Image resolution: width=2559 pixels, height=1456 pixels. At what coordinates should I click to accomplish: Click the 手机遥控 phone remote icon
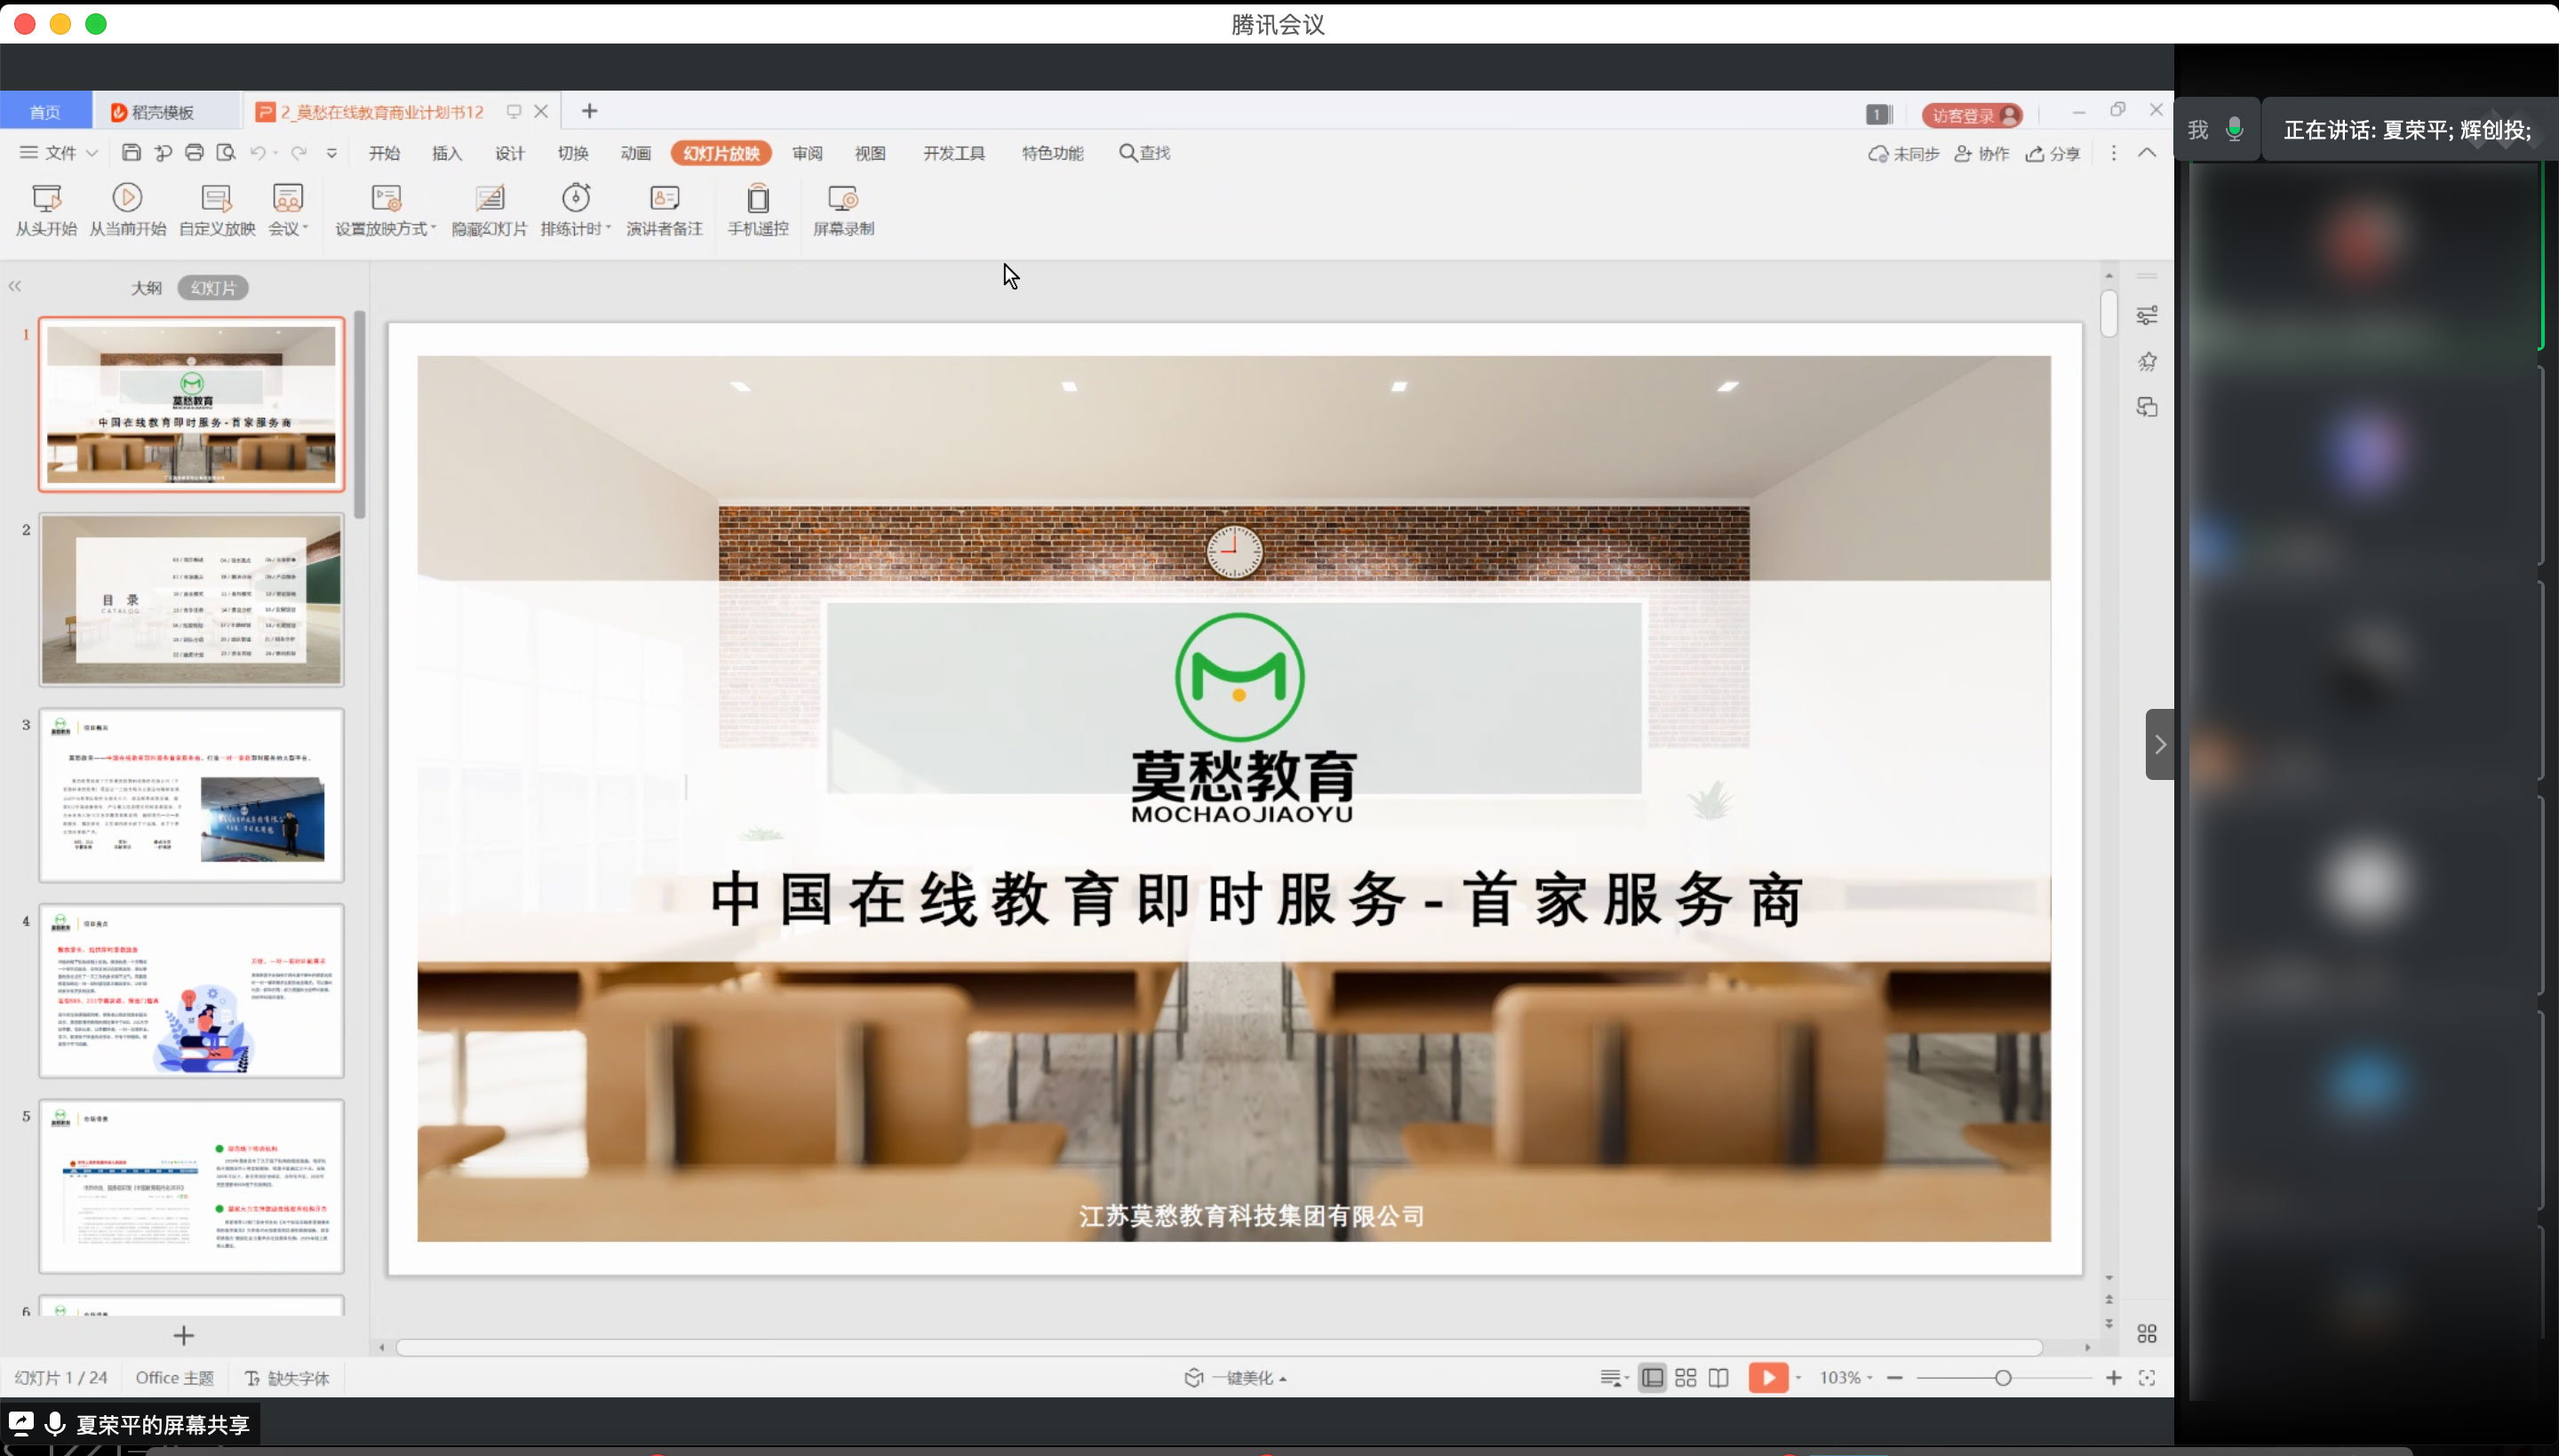(x=758, y=199)
